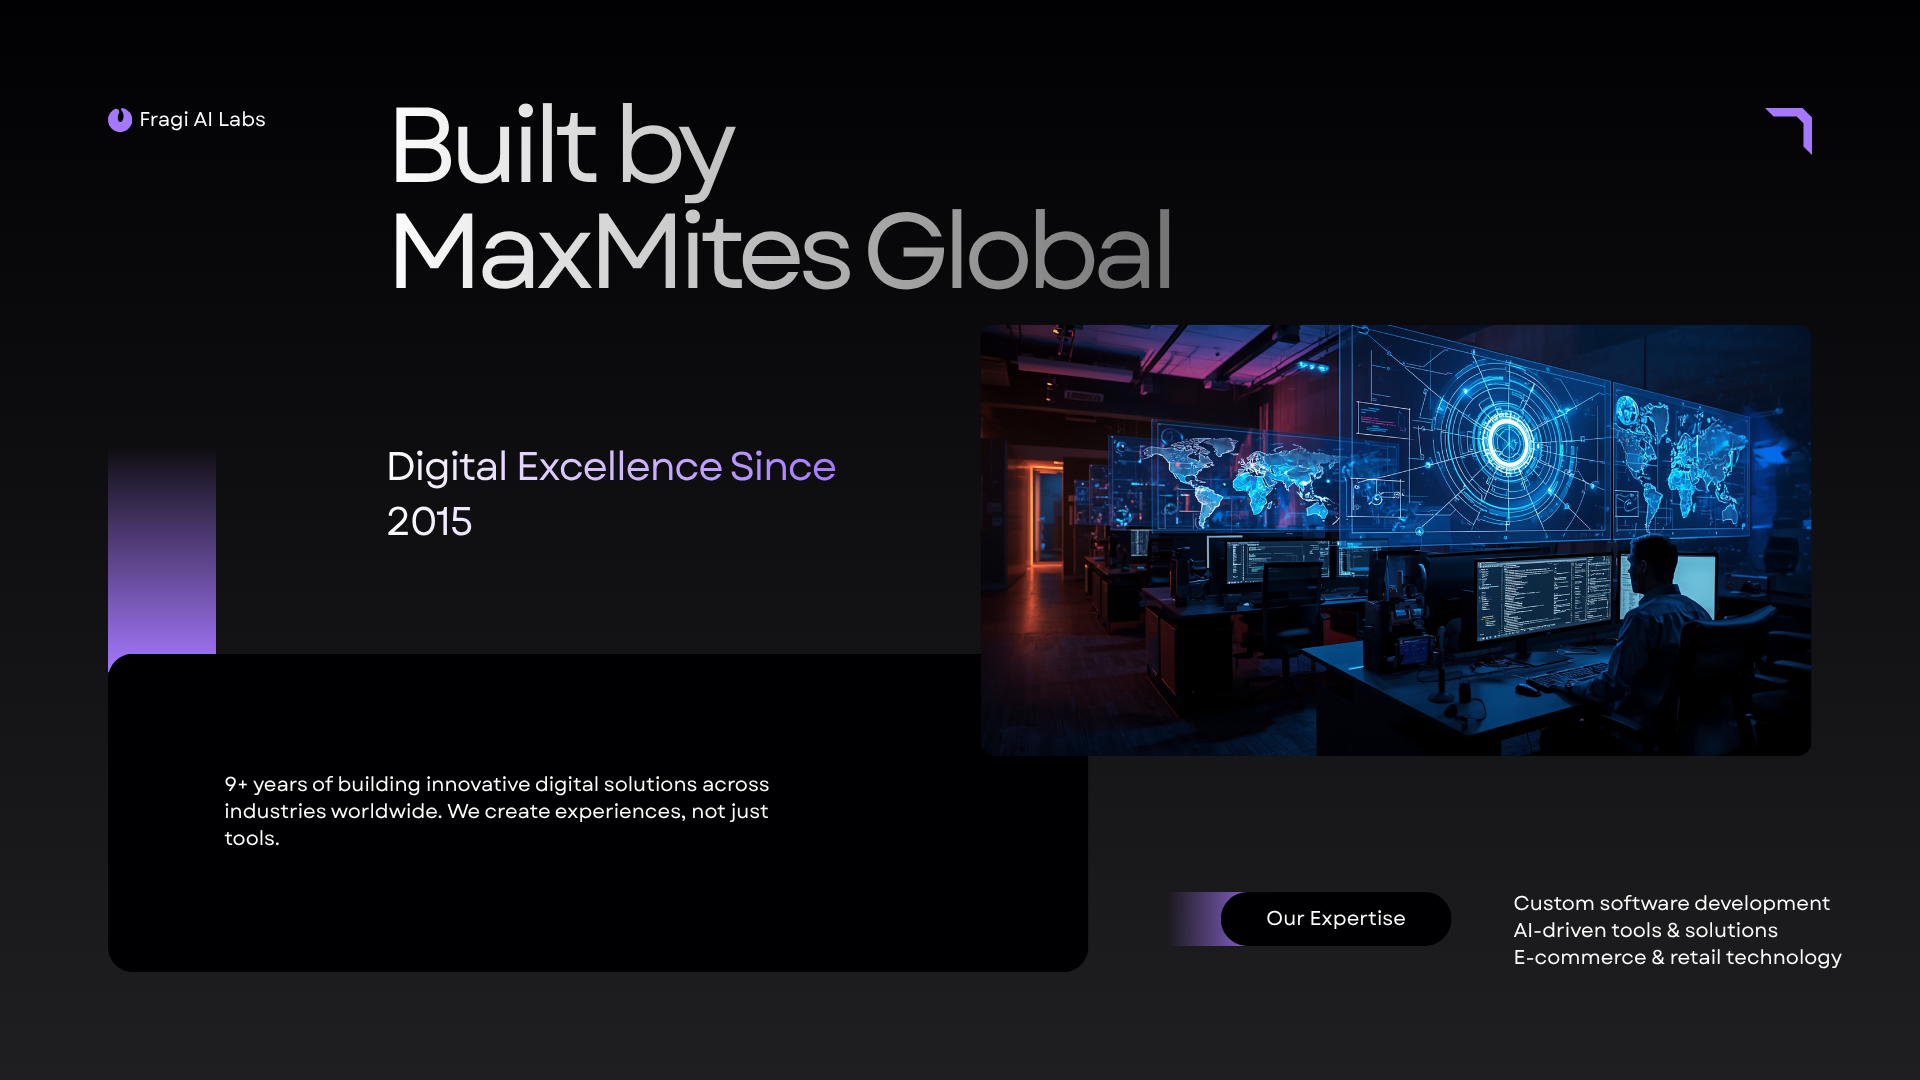Click "AI-driven tools & solutions" text
This screenshot has height=1080, width=1920.
coord(1645,930)
